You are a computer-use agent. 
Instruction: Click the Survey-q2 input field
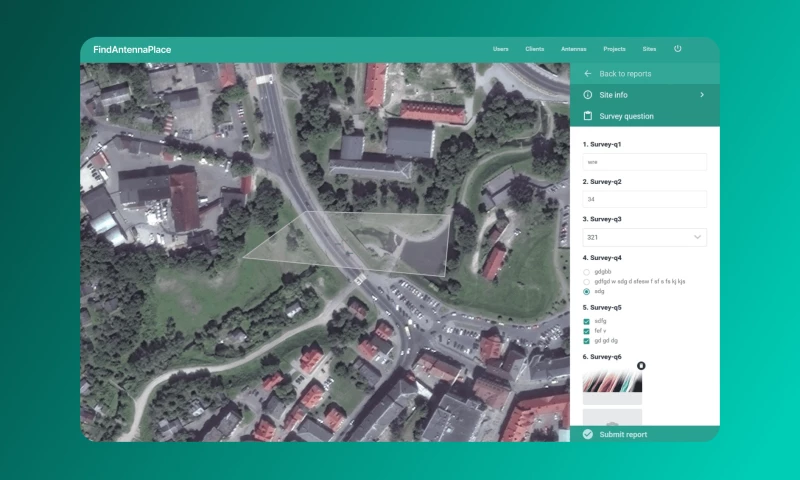click(x=645, y=199)
